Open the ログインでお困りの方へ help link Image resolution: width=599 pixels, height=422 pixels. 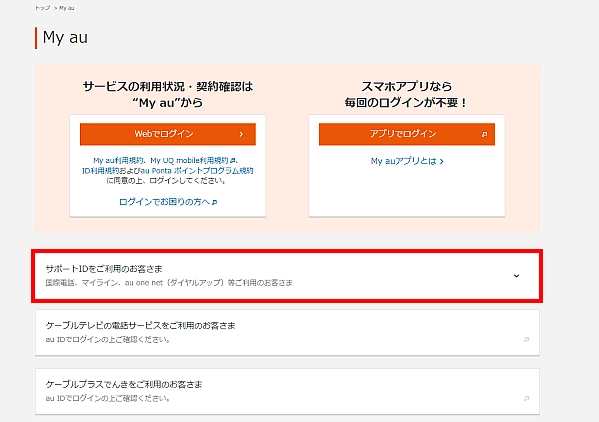pos(168,202)
